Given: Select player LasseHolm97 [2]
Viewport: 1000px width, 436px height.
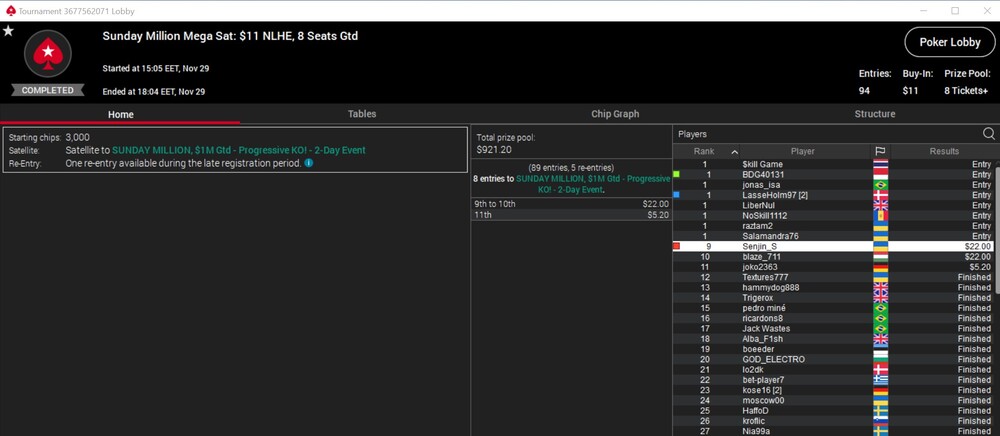Looking at the screenshot, I should [x=775, y=195].
